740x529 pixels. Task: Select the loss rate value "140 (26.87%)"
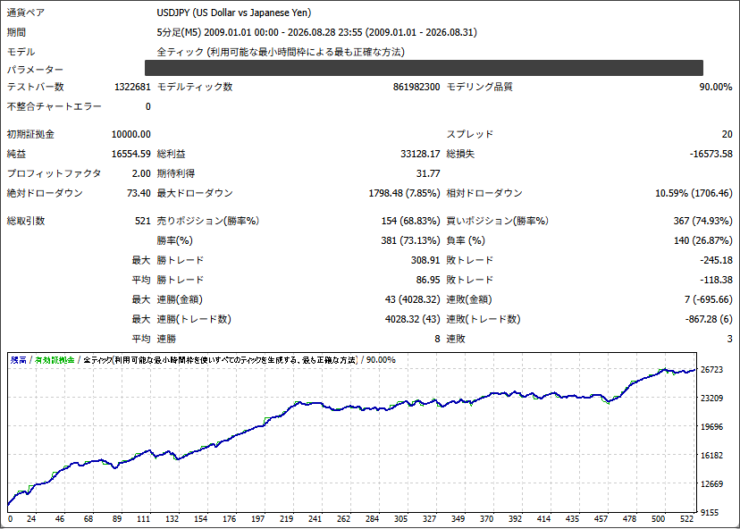(703, 241)
